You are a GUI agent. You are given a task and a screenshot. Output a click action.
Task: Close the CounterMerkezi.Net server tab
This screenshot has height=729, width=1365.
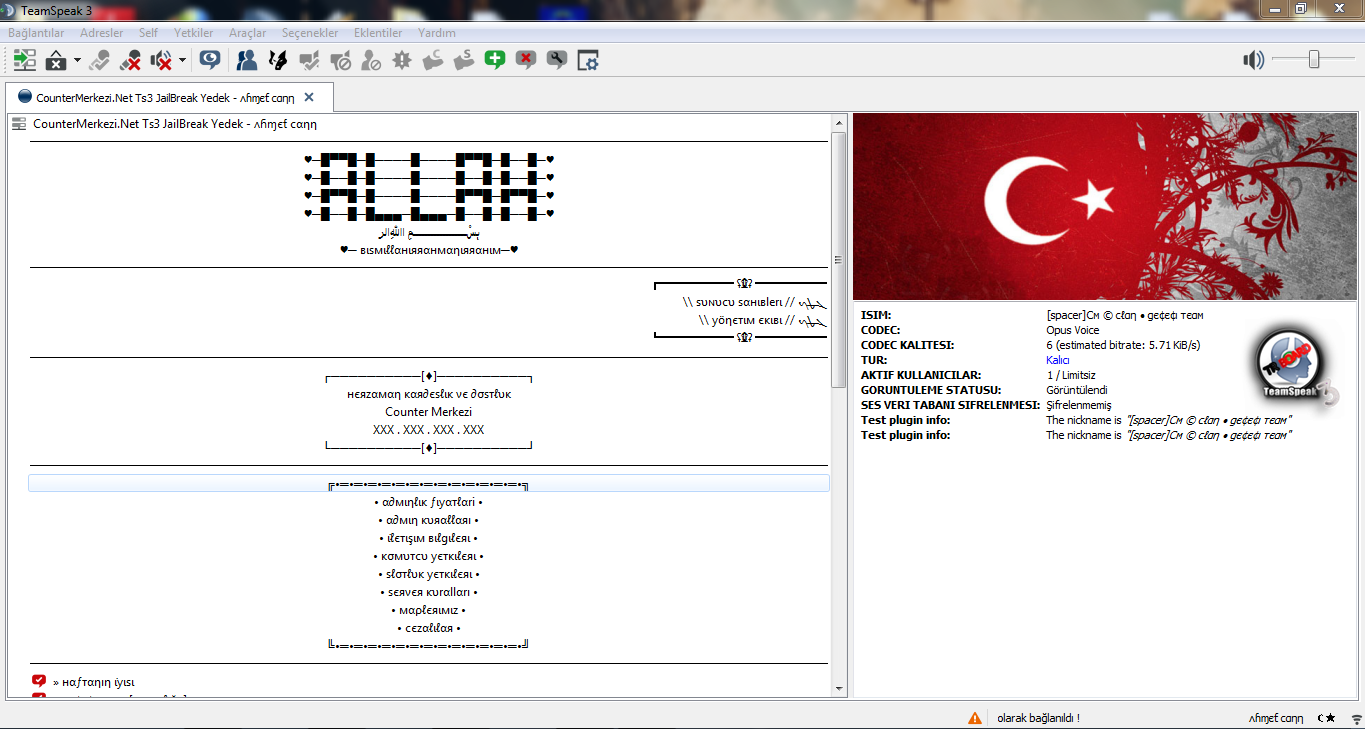tap(309, 97)
